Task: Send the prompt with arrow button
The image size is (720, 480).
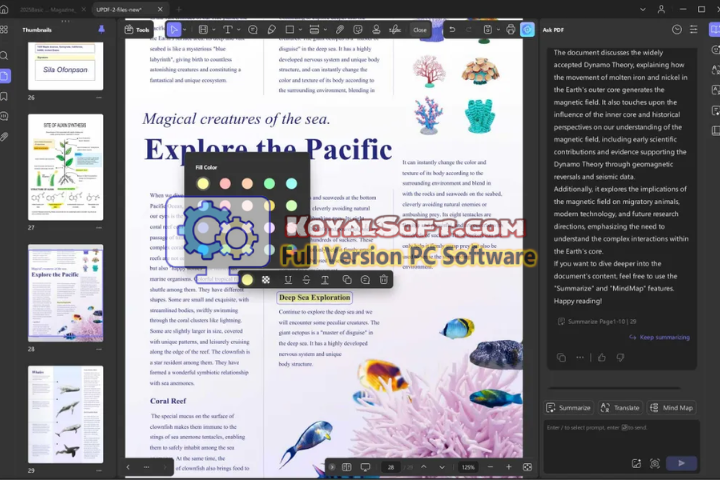Action: [x=681, y=463]
